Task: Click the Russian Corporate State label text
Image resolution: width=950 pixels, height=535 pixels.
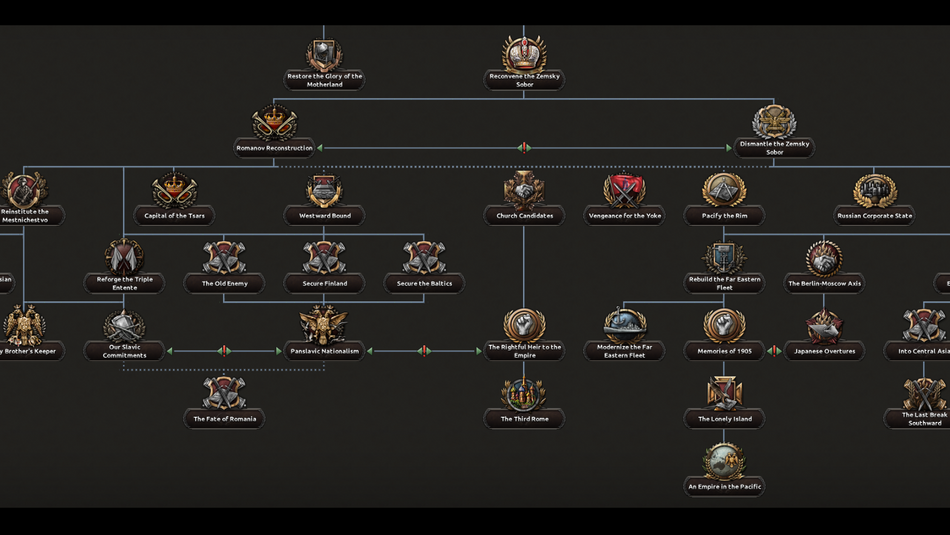Action: click(x=874, y=216)
